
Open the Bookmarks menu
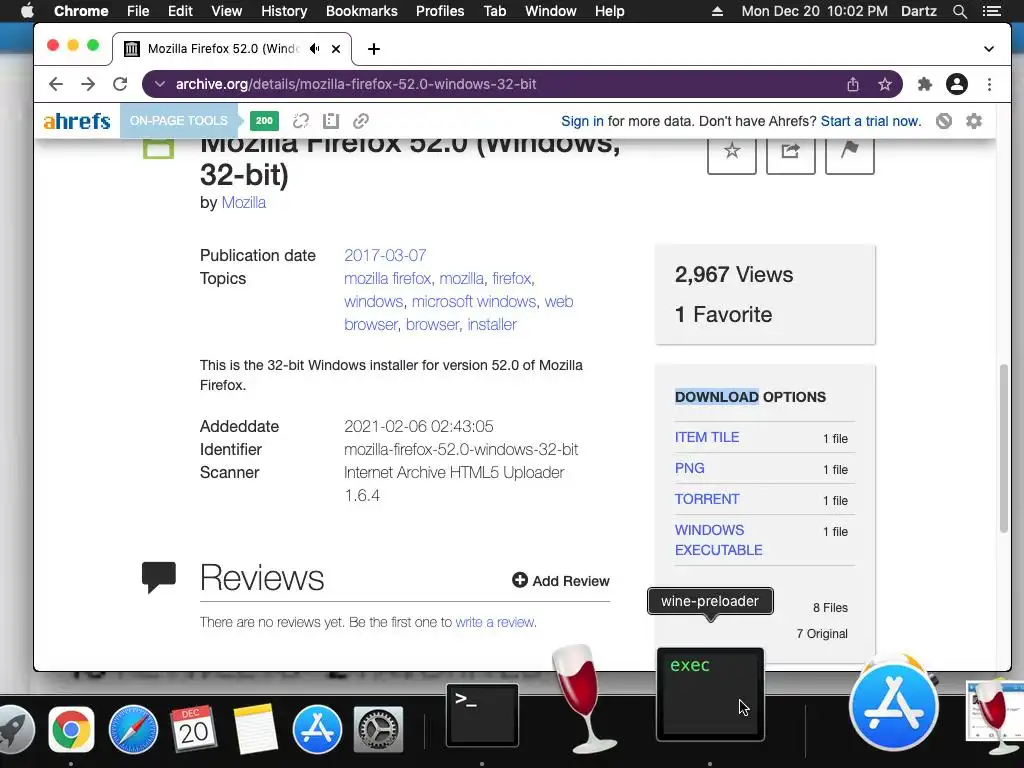click(362, 11)
